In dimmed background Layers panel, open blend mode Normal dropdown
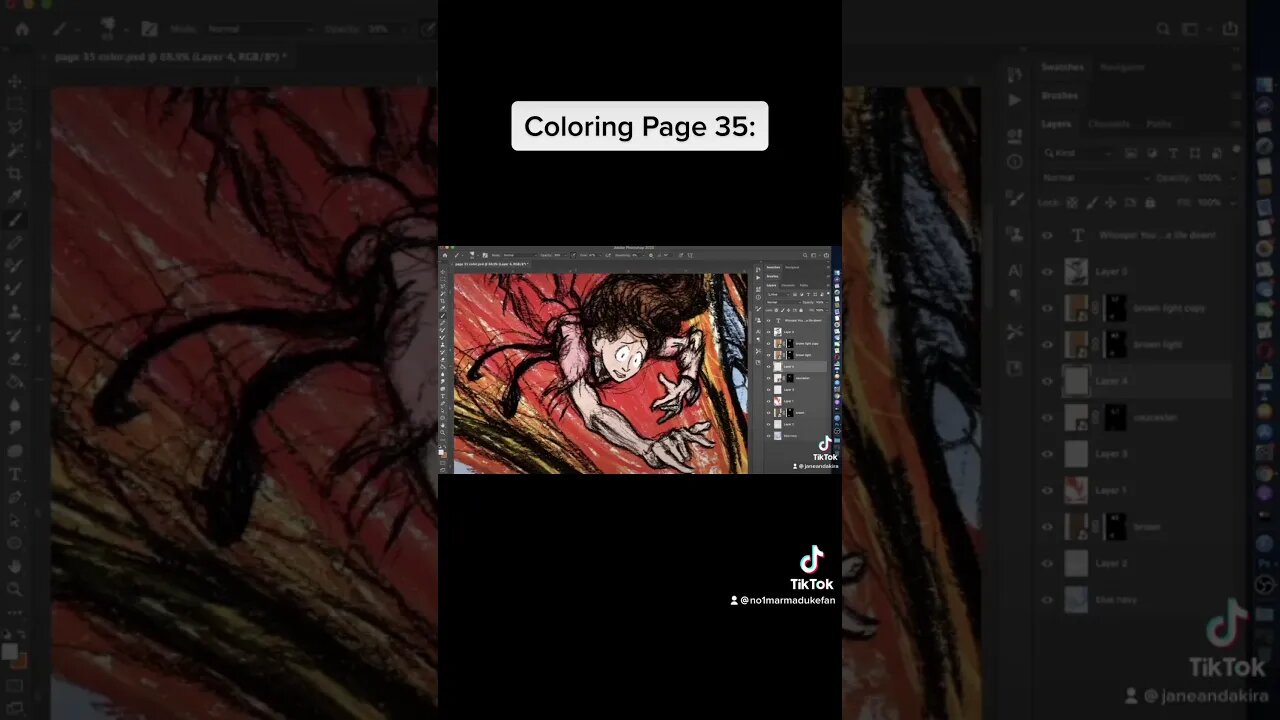1280x720 pixels. pos(1094,178)
